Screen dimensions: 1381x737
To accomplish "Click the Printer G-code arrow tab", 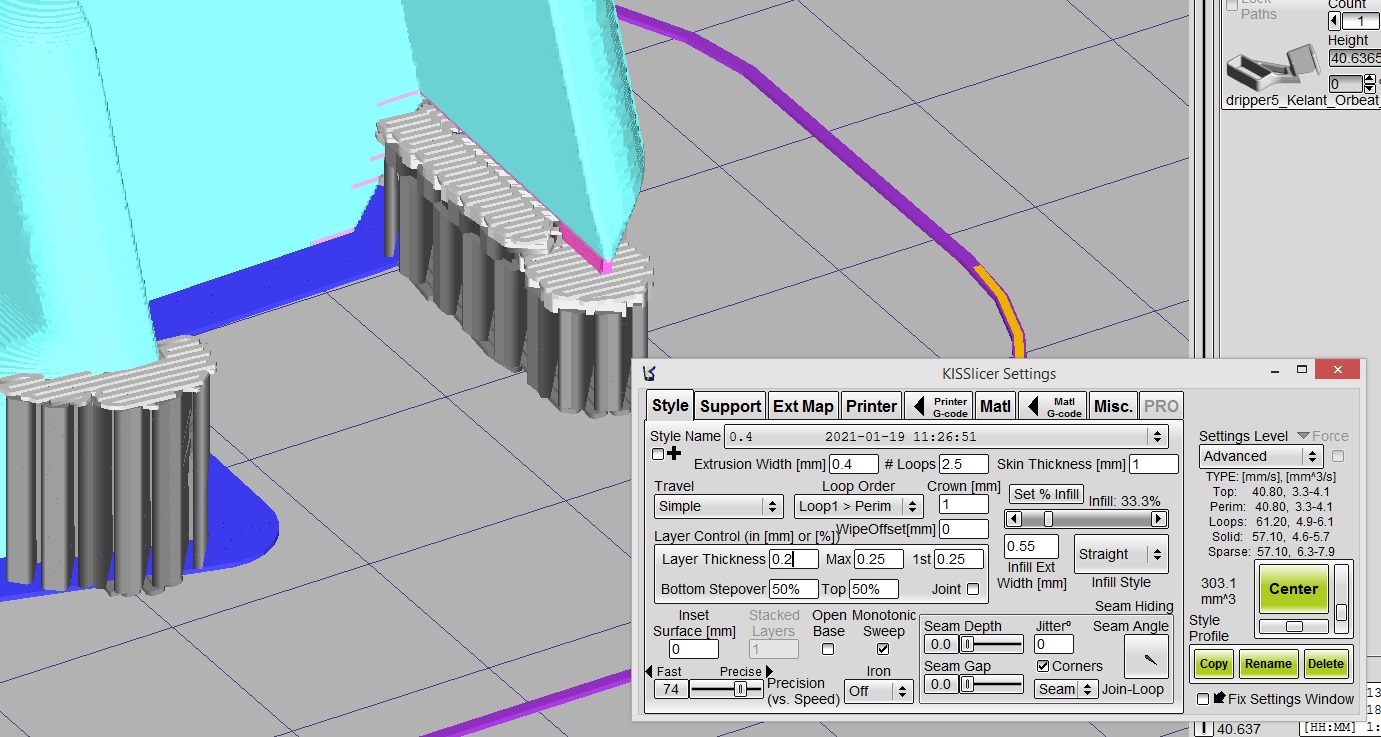I will (x=938, y=406).
